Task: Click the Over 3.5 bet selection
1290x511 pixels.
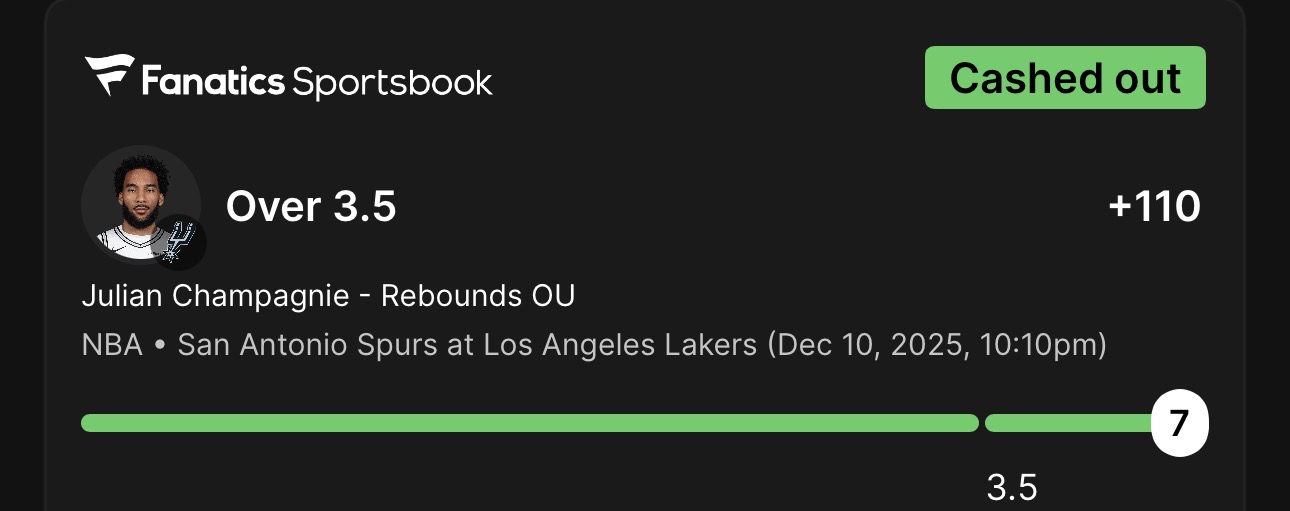Action: pos(311,207)
